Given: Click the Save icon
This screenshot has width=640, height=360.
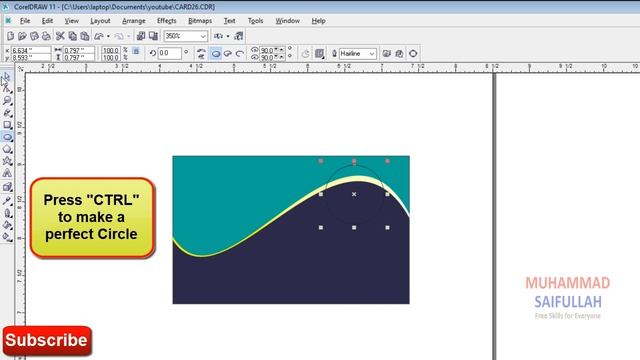Looking at the screenshot, I should pyautogui.click(x=34, y=36).
